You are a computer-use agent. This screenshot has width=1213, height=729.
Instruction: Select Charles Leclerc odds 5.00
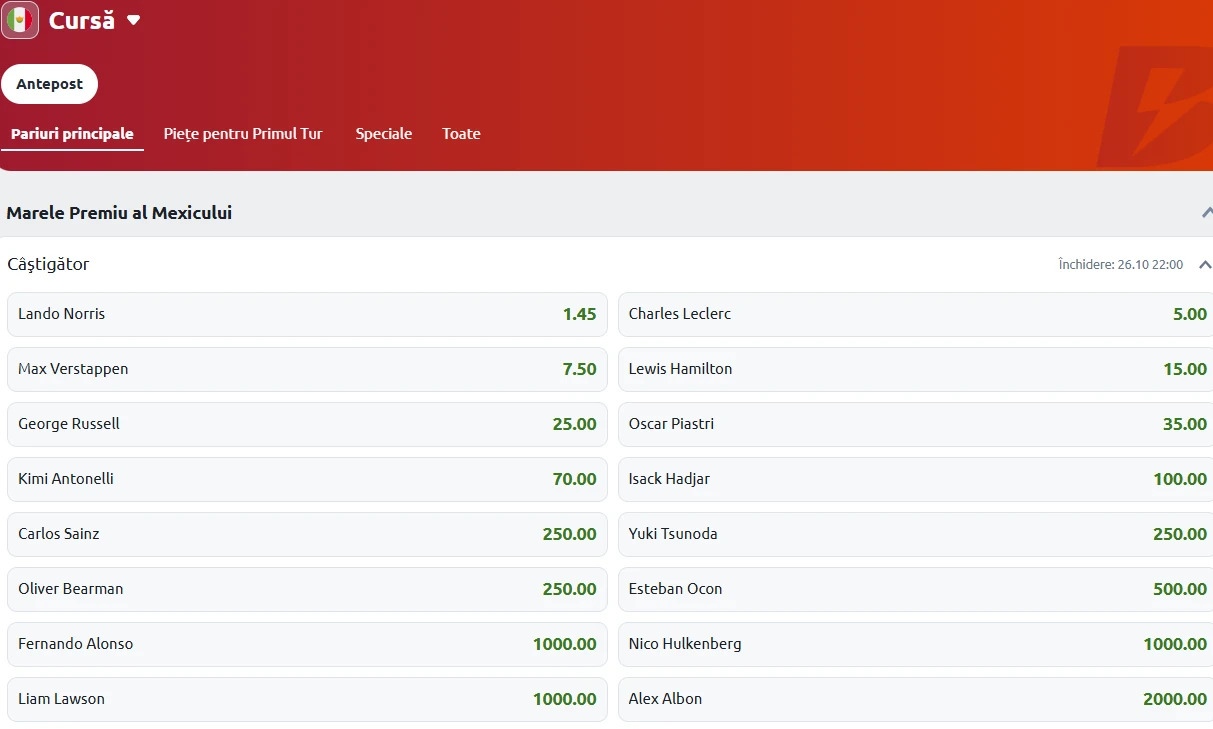pyautogui.click(x=915, y=314)
